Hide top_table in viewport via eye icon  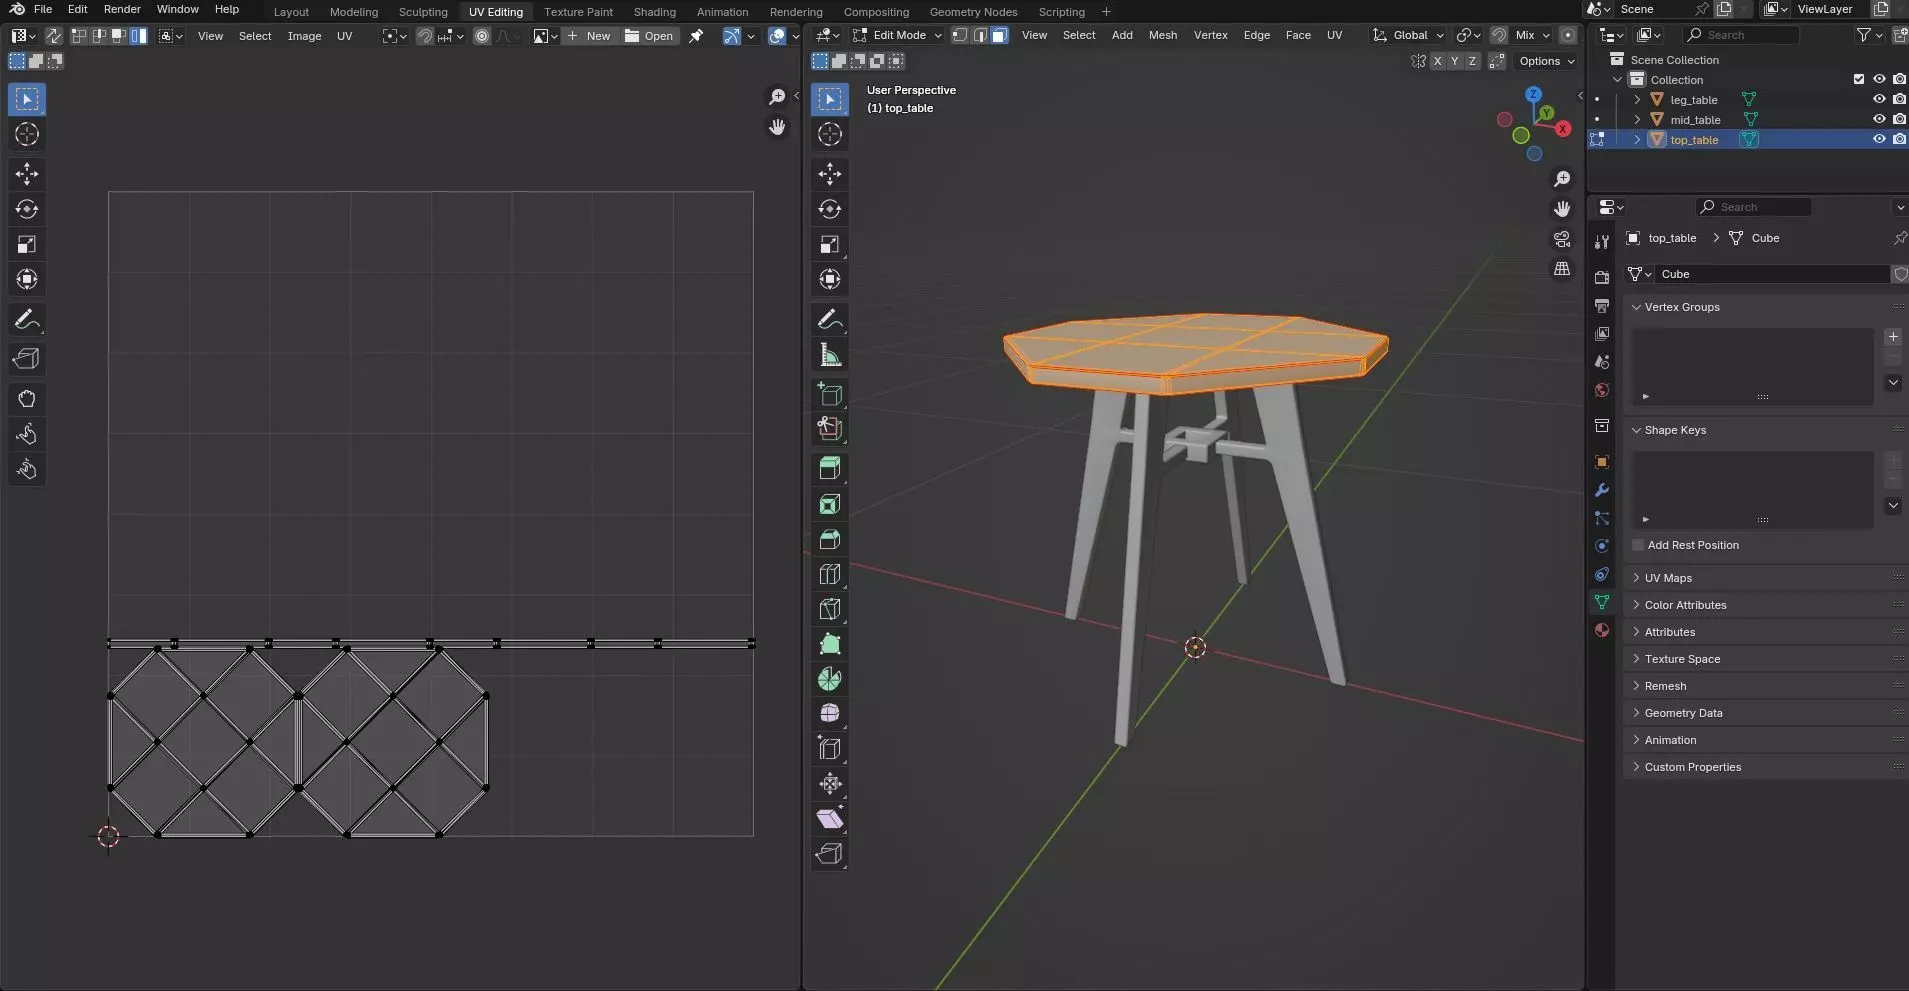click(x=1879, y=139)
